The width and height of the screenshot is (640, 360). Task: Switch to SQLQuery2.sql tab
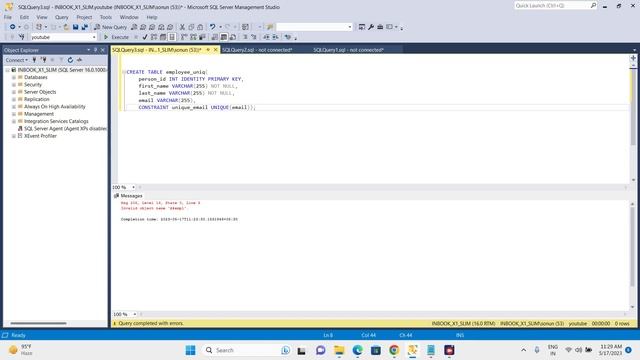[257, 50]
